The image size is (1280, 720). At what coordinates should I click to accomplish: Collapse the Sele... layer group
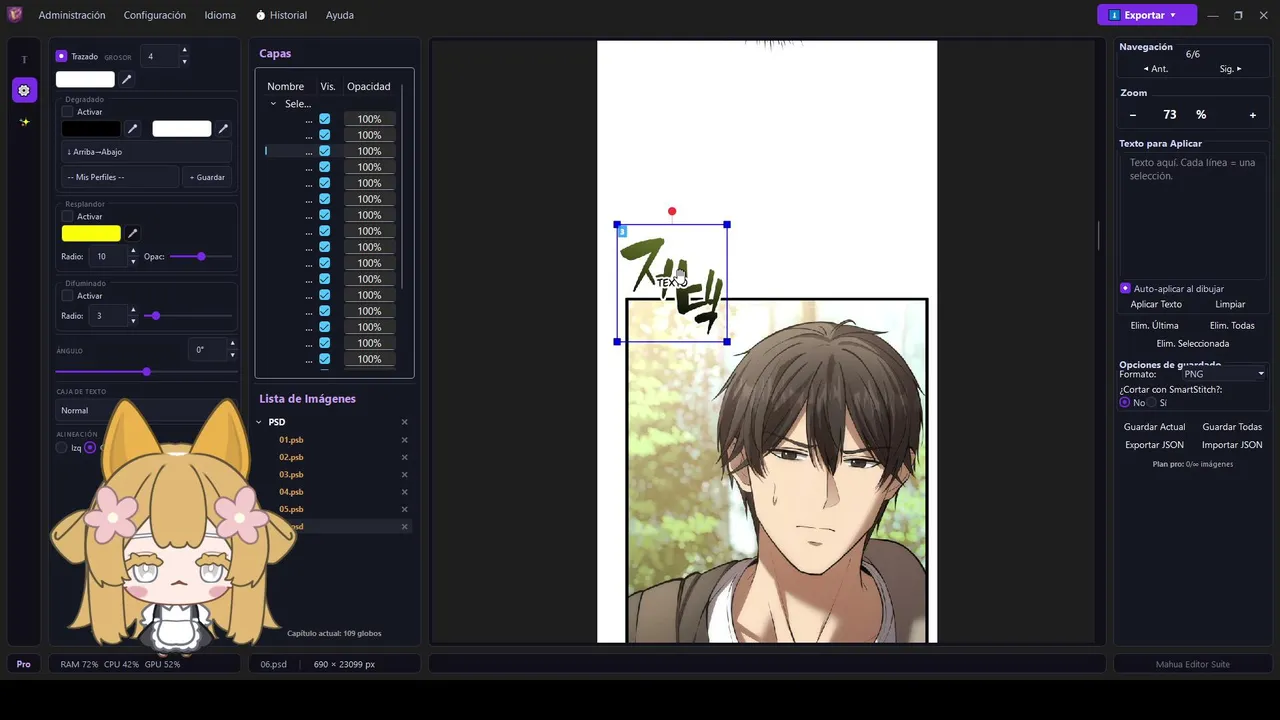click(273, 104)
